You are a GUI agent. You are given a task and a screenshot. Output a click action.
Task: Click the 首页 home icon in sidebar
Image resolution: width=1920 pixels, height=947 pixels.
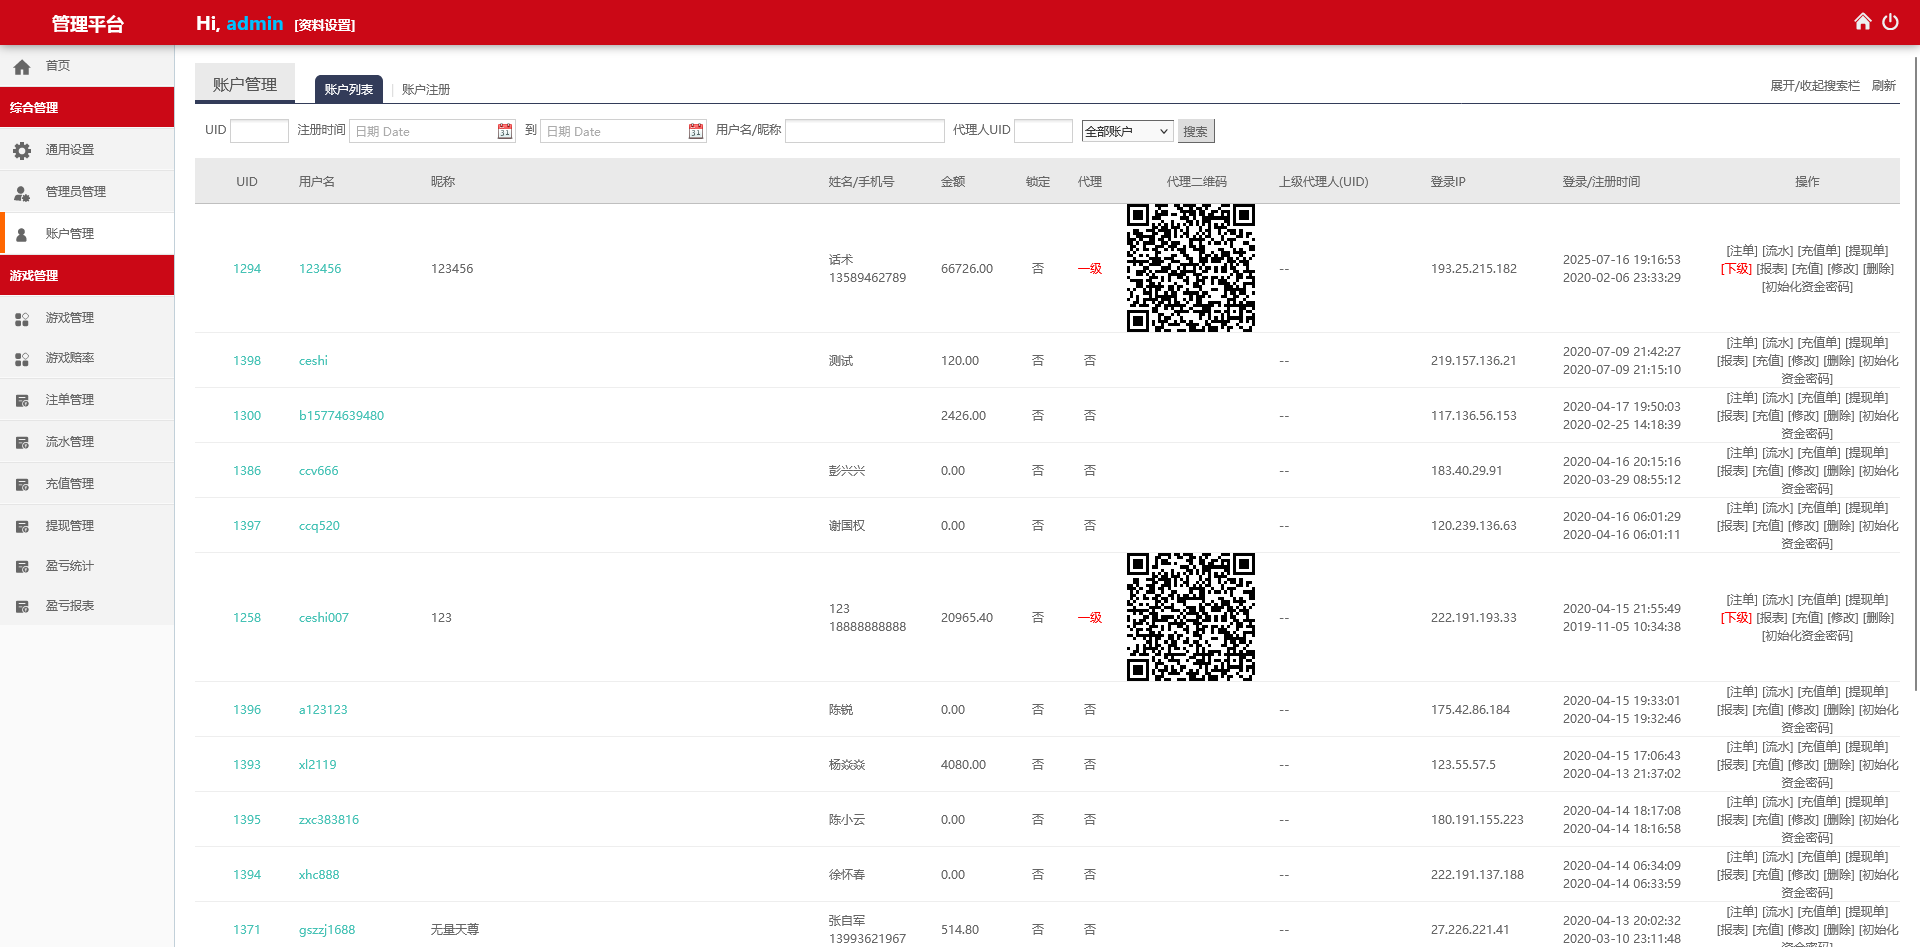22,66
